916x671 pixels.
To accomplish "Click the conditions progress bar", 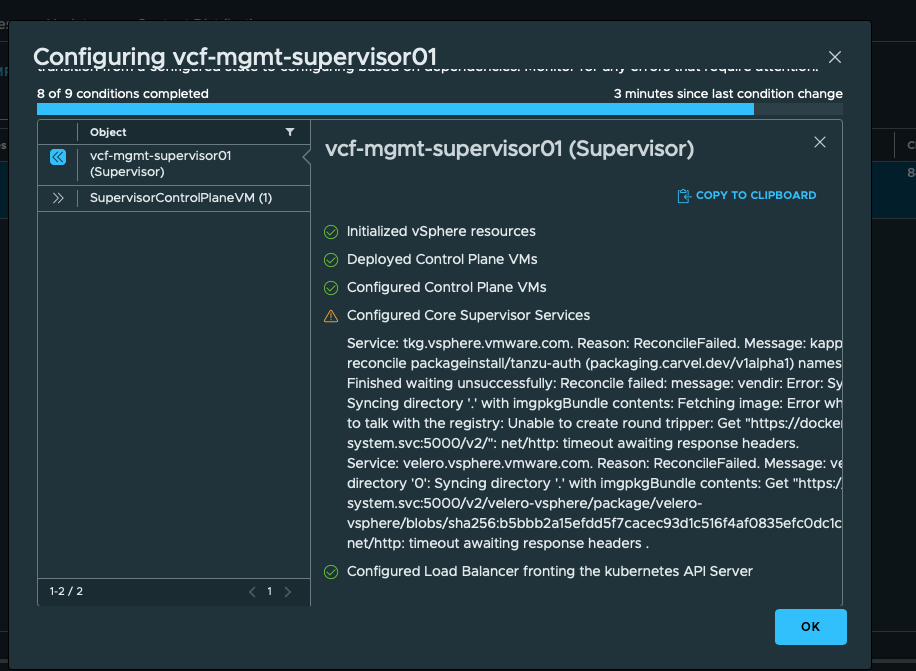I will pyautogui.click(x=439, y=109).
